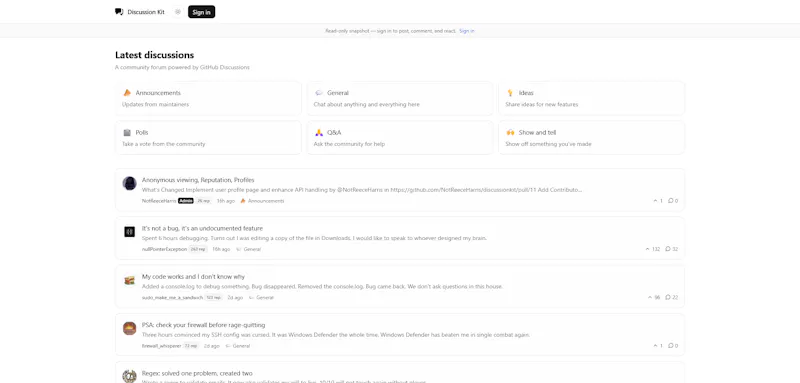Open the Show and tell category card title
800x383 pixels.
[537, 133]
